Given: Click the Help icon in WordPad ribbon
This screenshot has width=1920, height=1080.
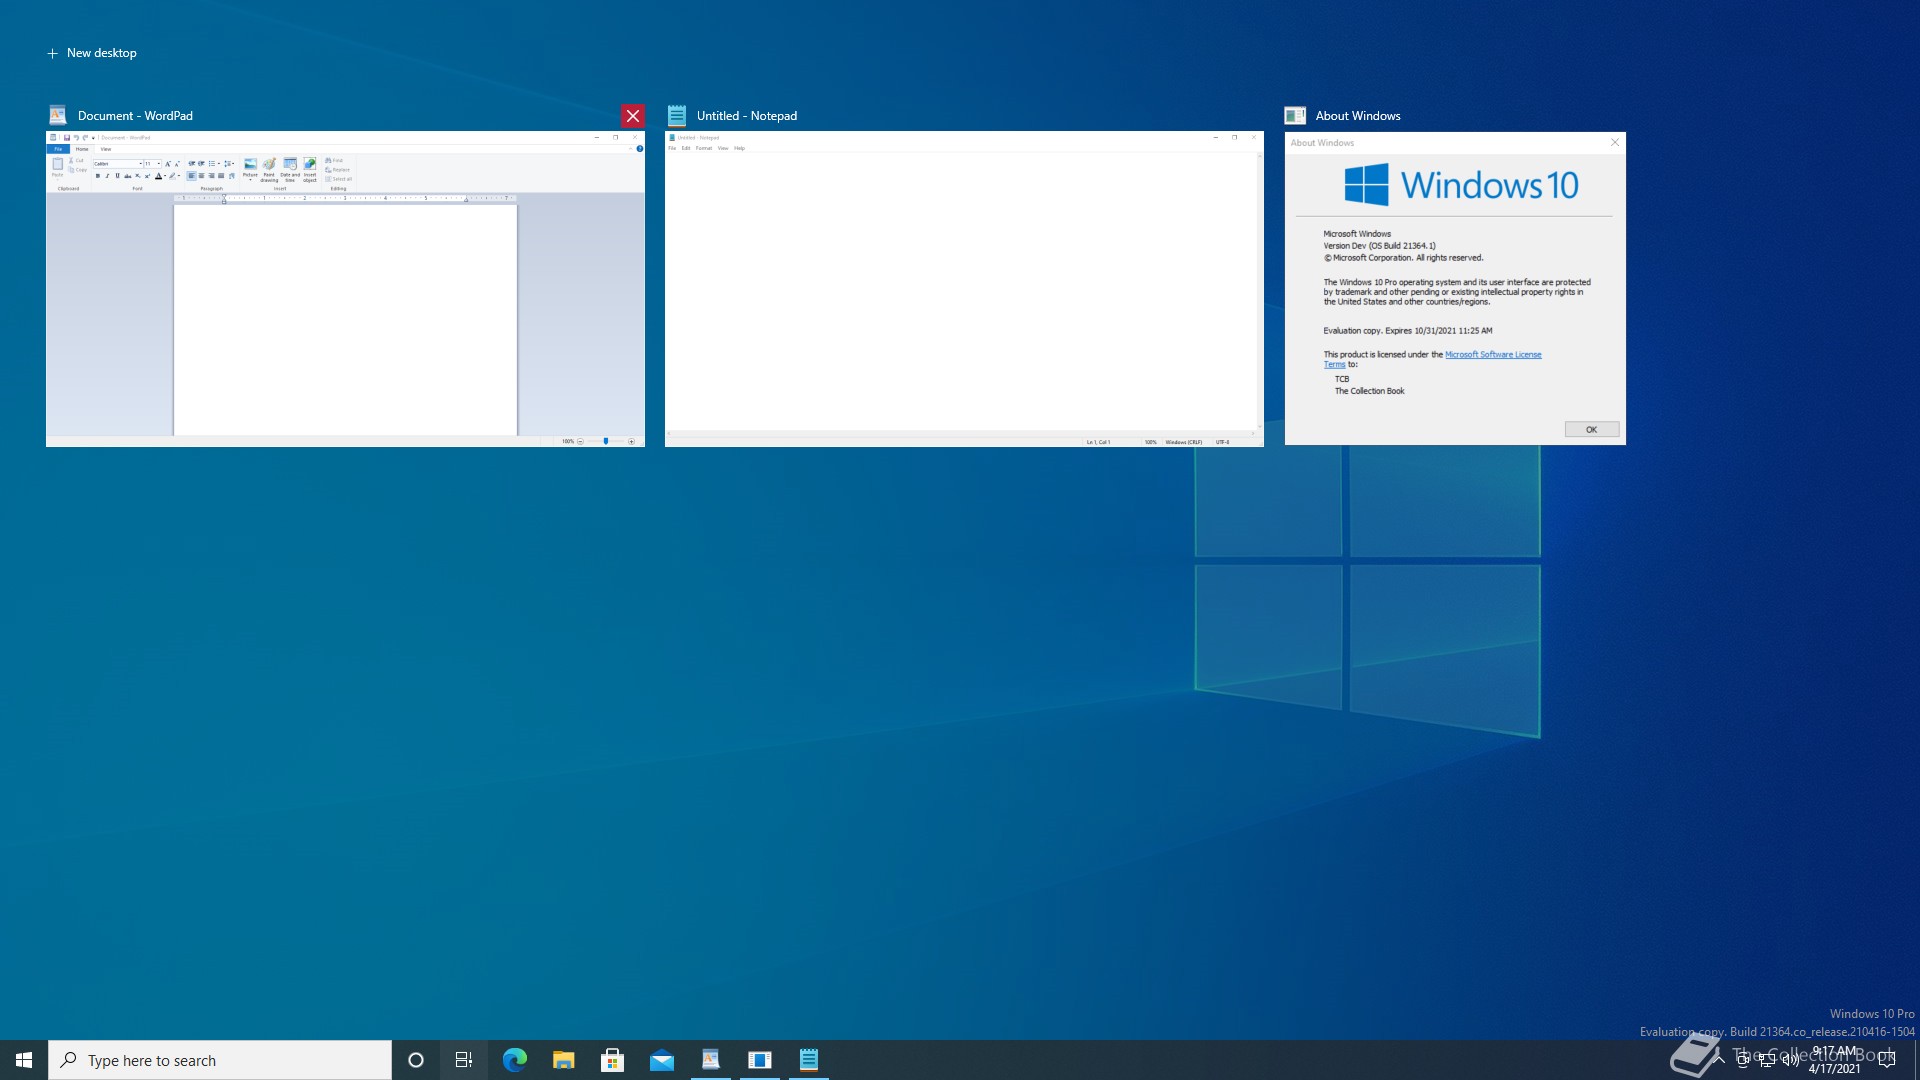Looking at the screenshot, I should pos(640,149).
